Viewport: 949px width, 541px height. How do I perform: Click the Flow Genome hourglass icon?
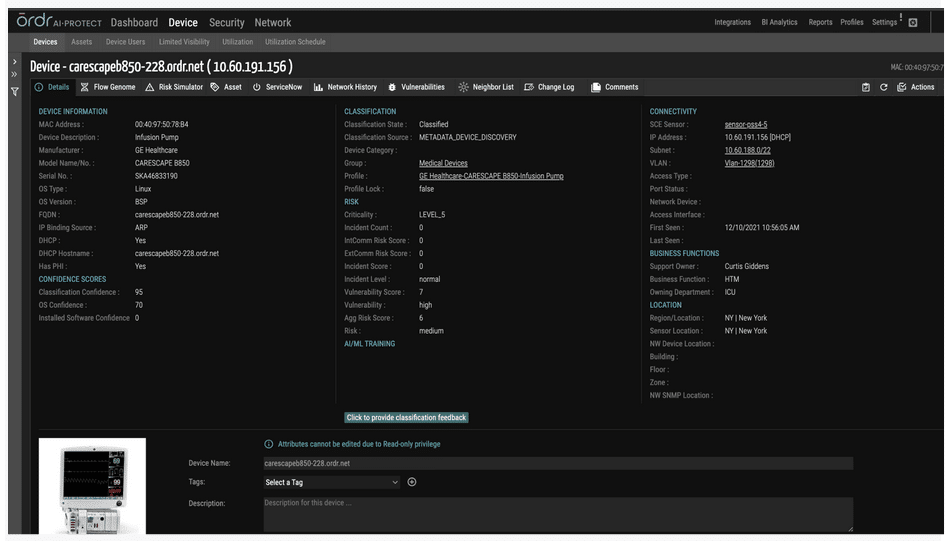pyautogui.click(x=85, y=87)
